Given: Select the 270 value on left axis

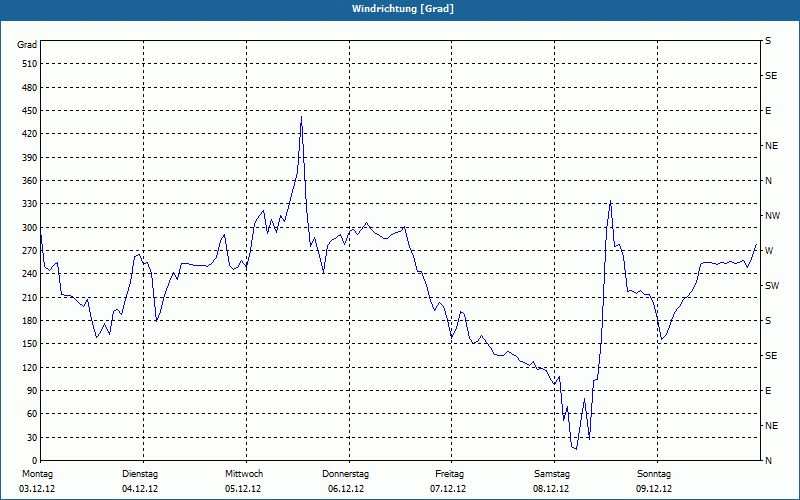Looking at the screenshot, I should click(30, 251).
